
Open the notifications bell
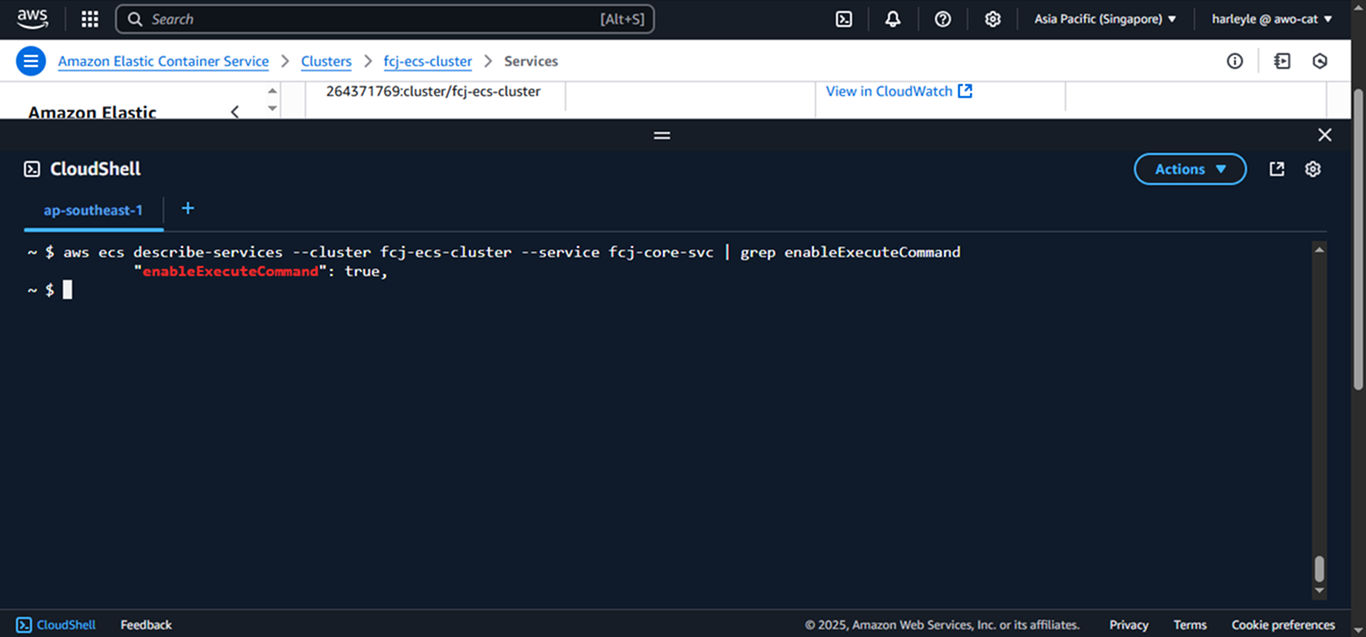(893, 19)
